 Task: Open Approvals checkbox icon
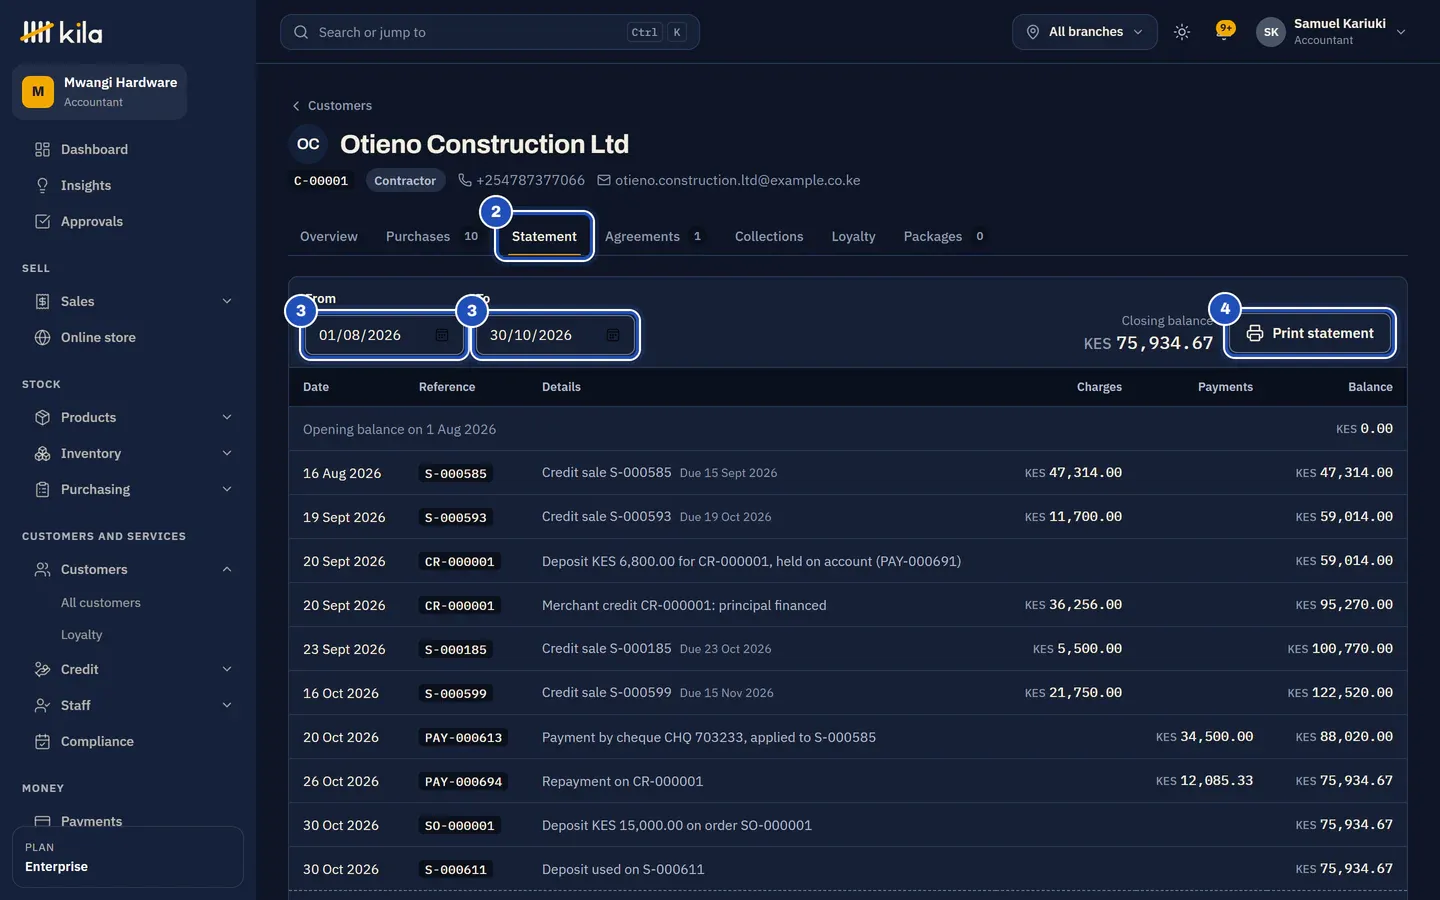42,221
